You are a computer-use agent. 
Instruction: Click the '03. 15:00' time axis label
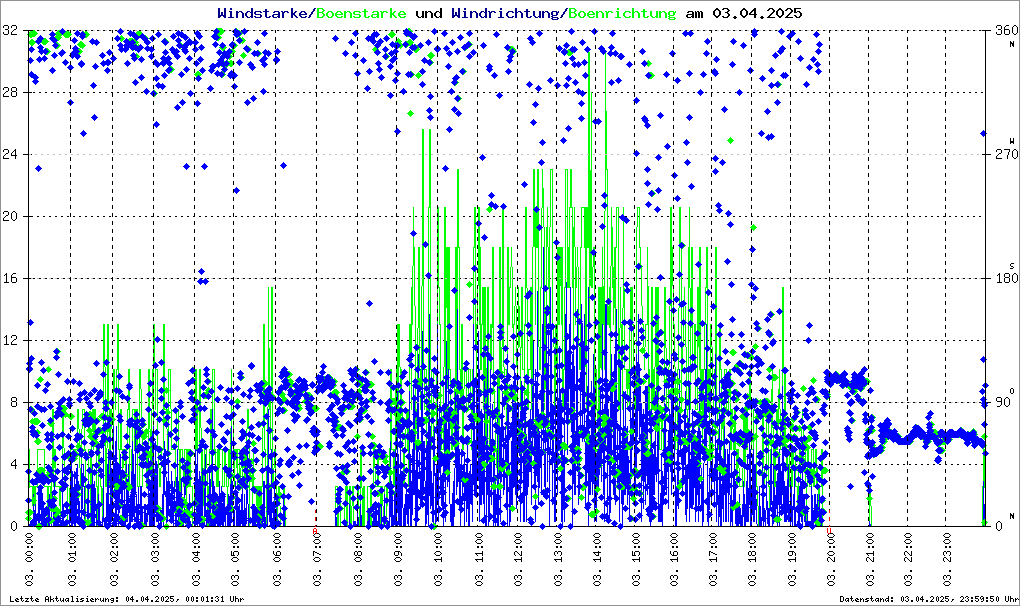636,559
